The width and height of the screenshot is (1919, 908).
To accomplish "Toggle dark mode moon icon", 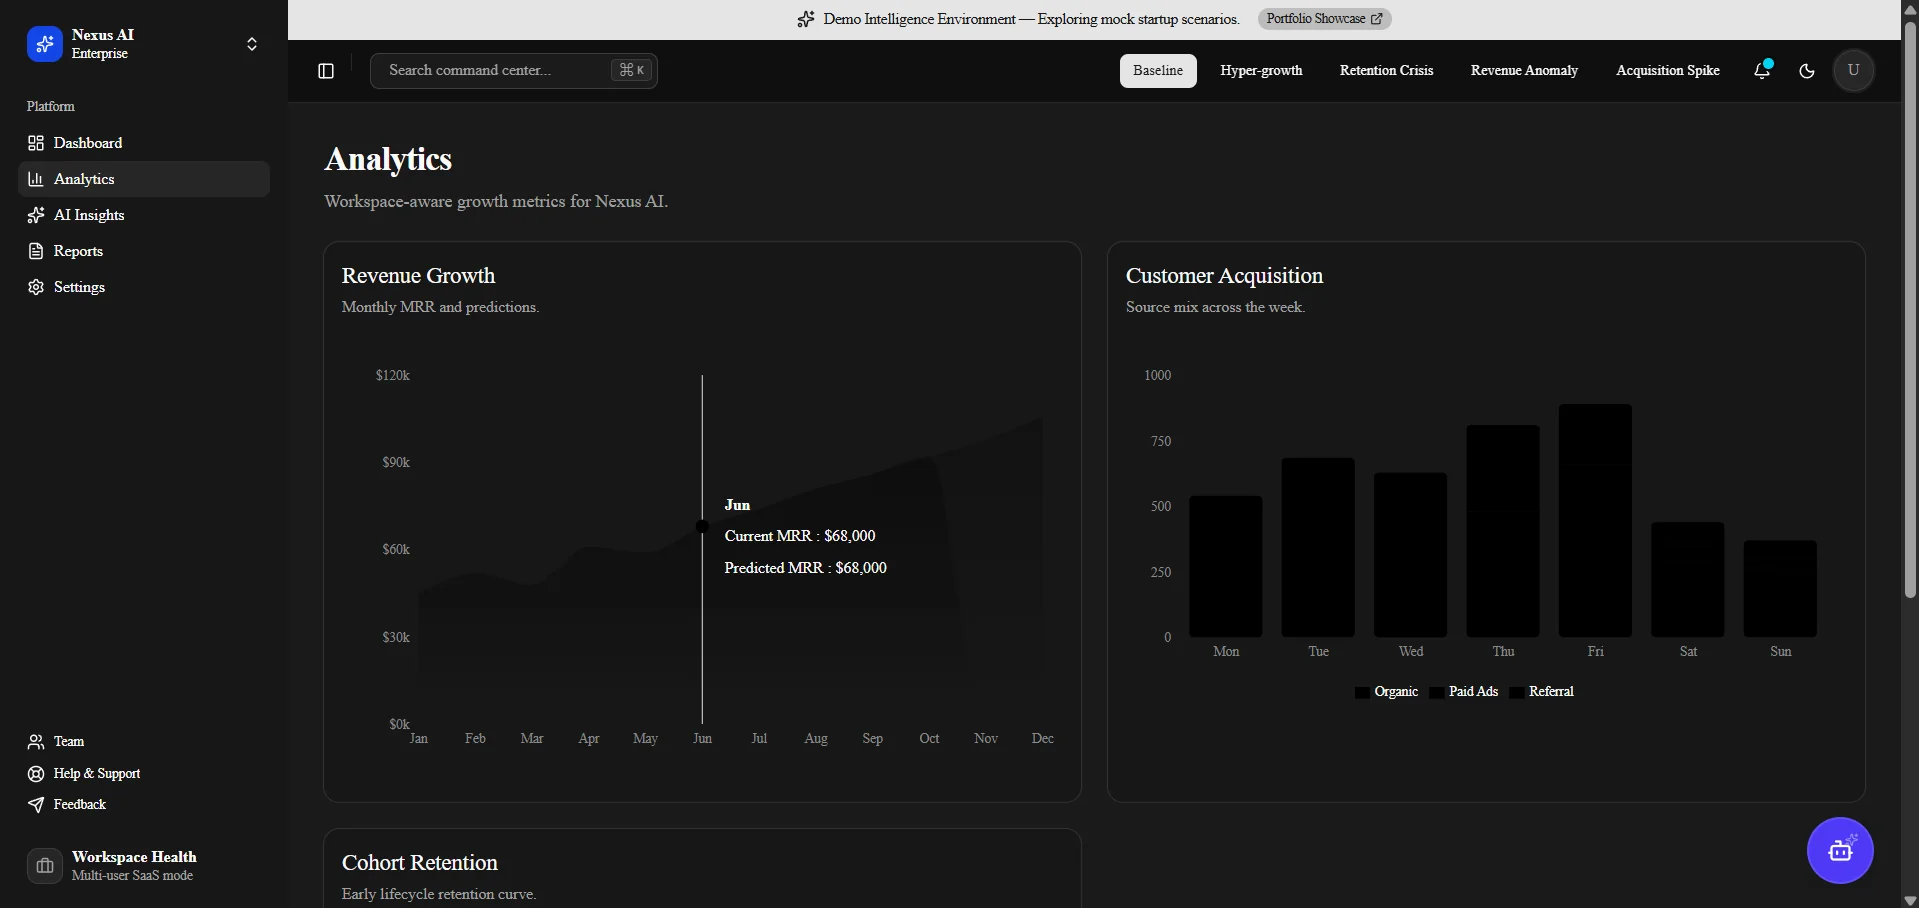I will coord(1807,71).
